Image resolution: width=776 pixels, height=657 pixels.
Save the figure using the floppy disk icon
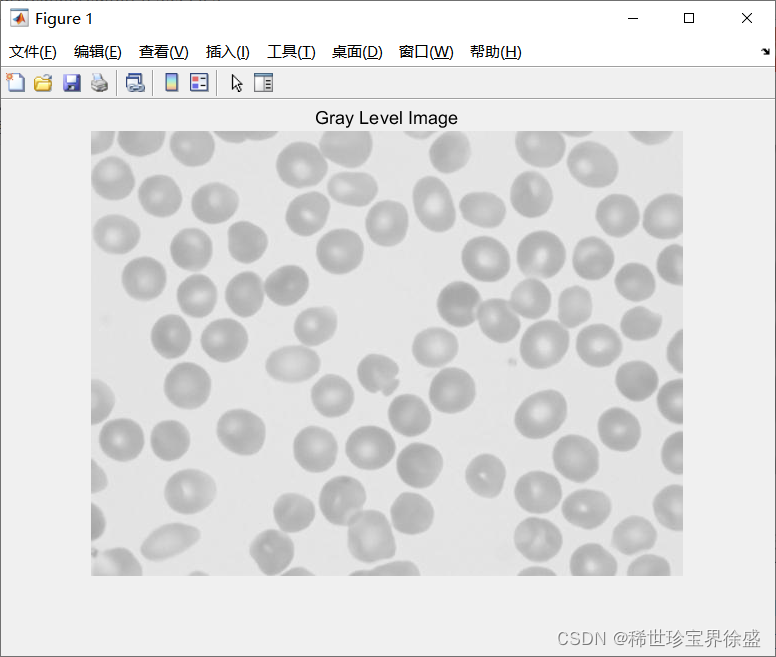72,83
